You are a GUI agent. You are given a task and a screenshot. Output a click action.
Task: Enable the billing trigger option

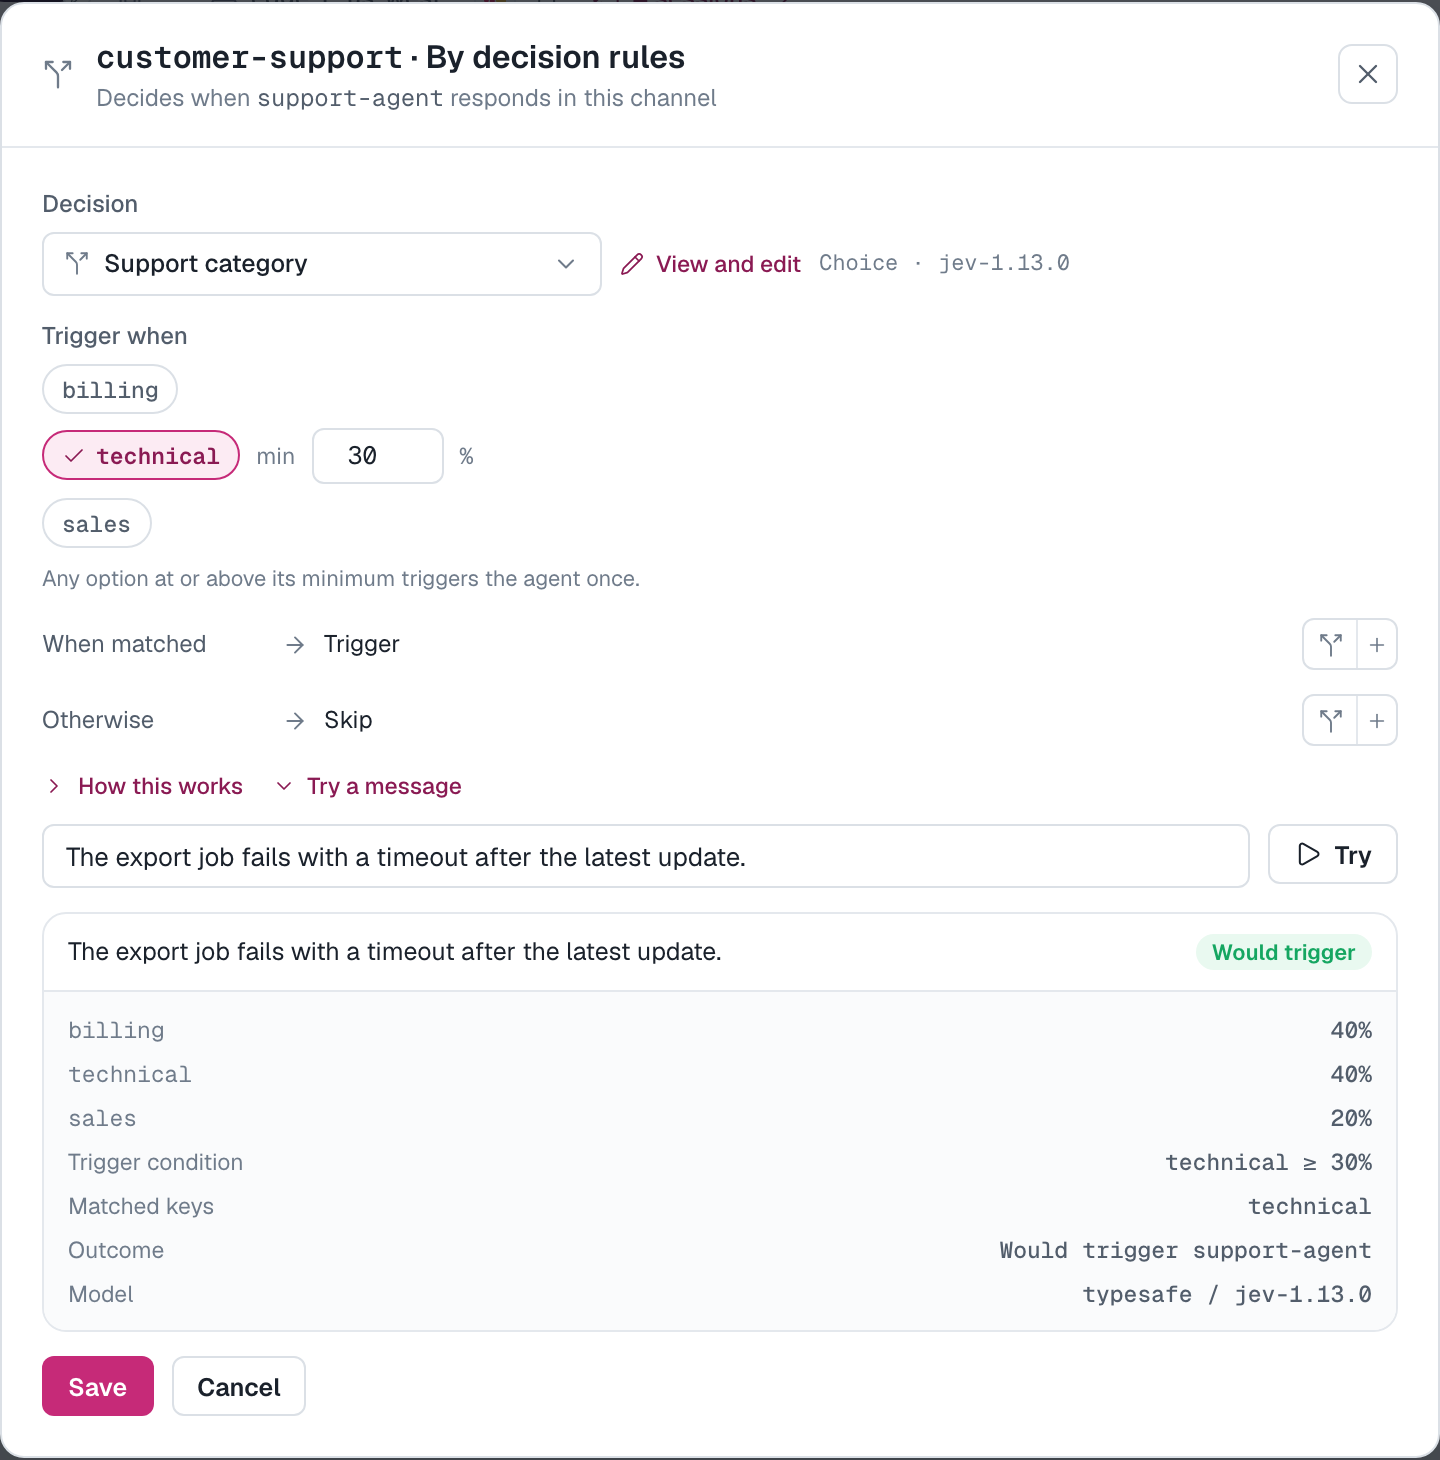coord(110,389)
